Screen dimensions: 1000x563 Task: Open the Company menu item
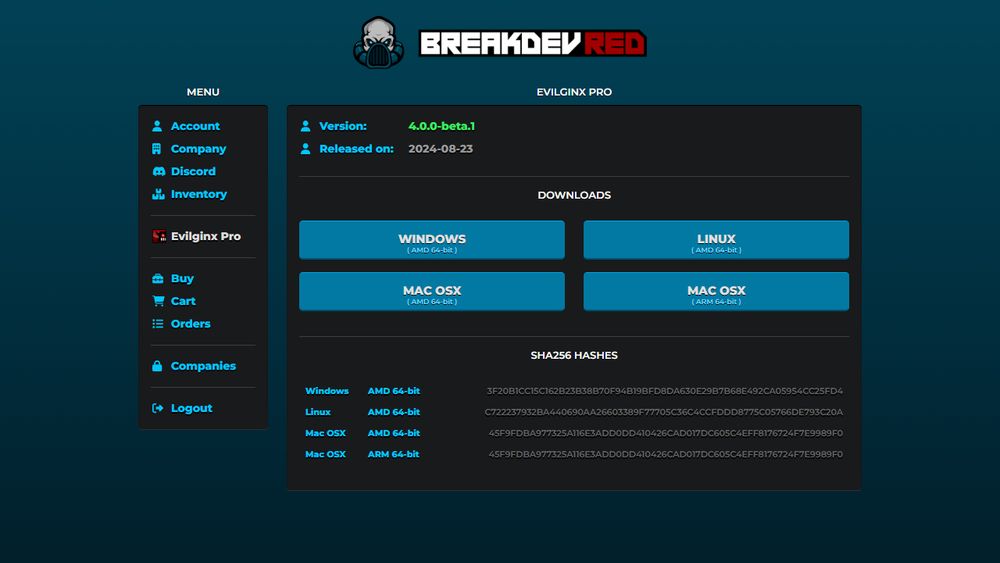198,149
